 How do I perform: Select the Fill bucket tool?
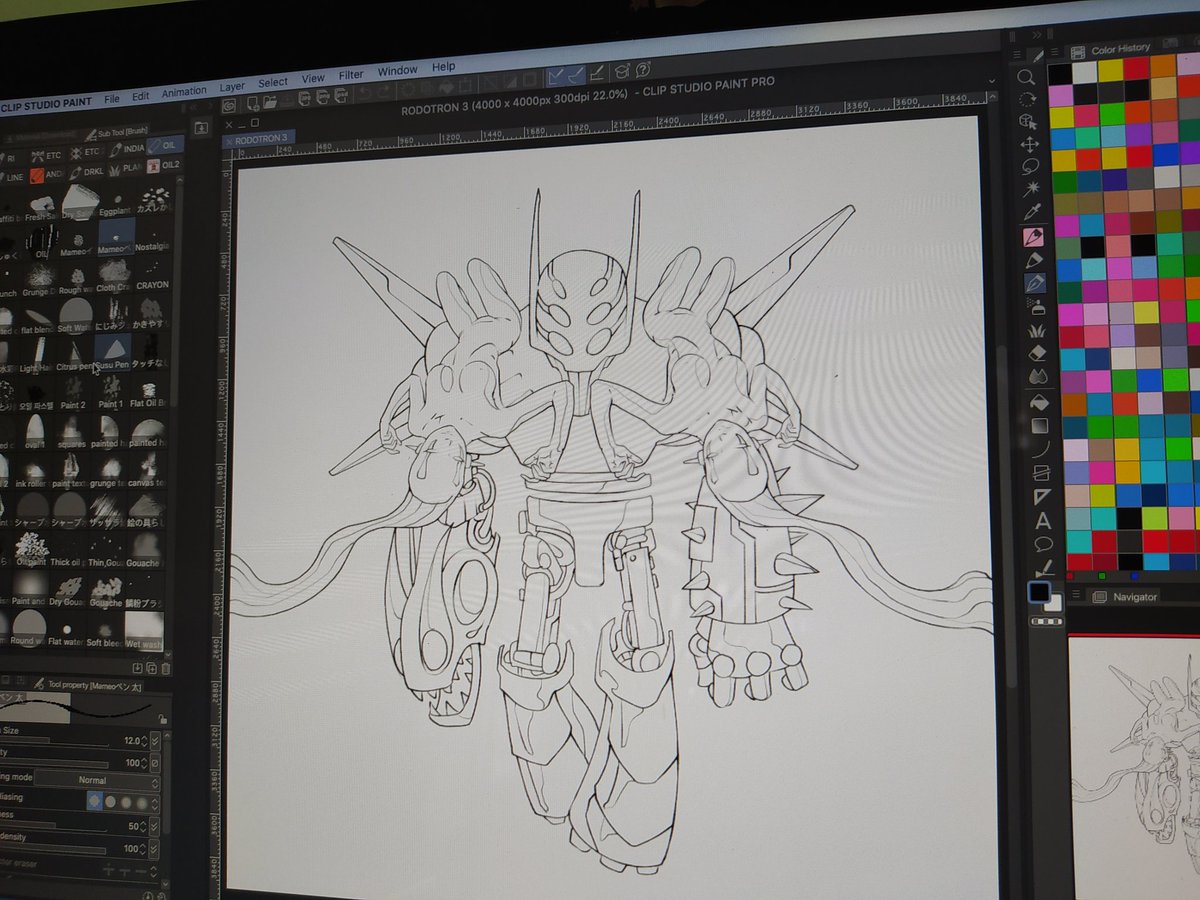click(1040, 403)
